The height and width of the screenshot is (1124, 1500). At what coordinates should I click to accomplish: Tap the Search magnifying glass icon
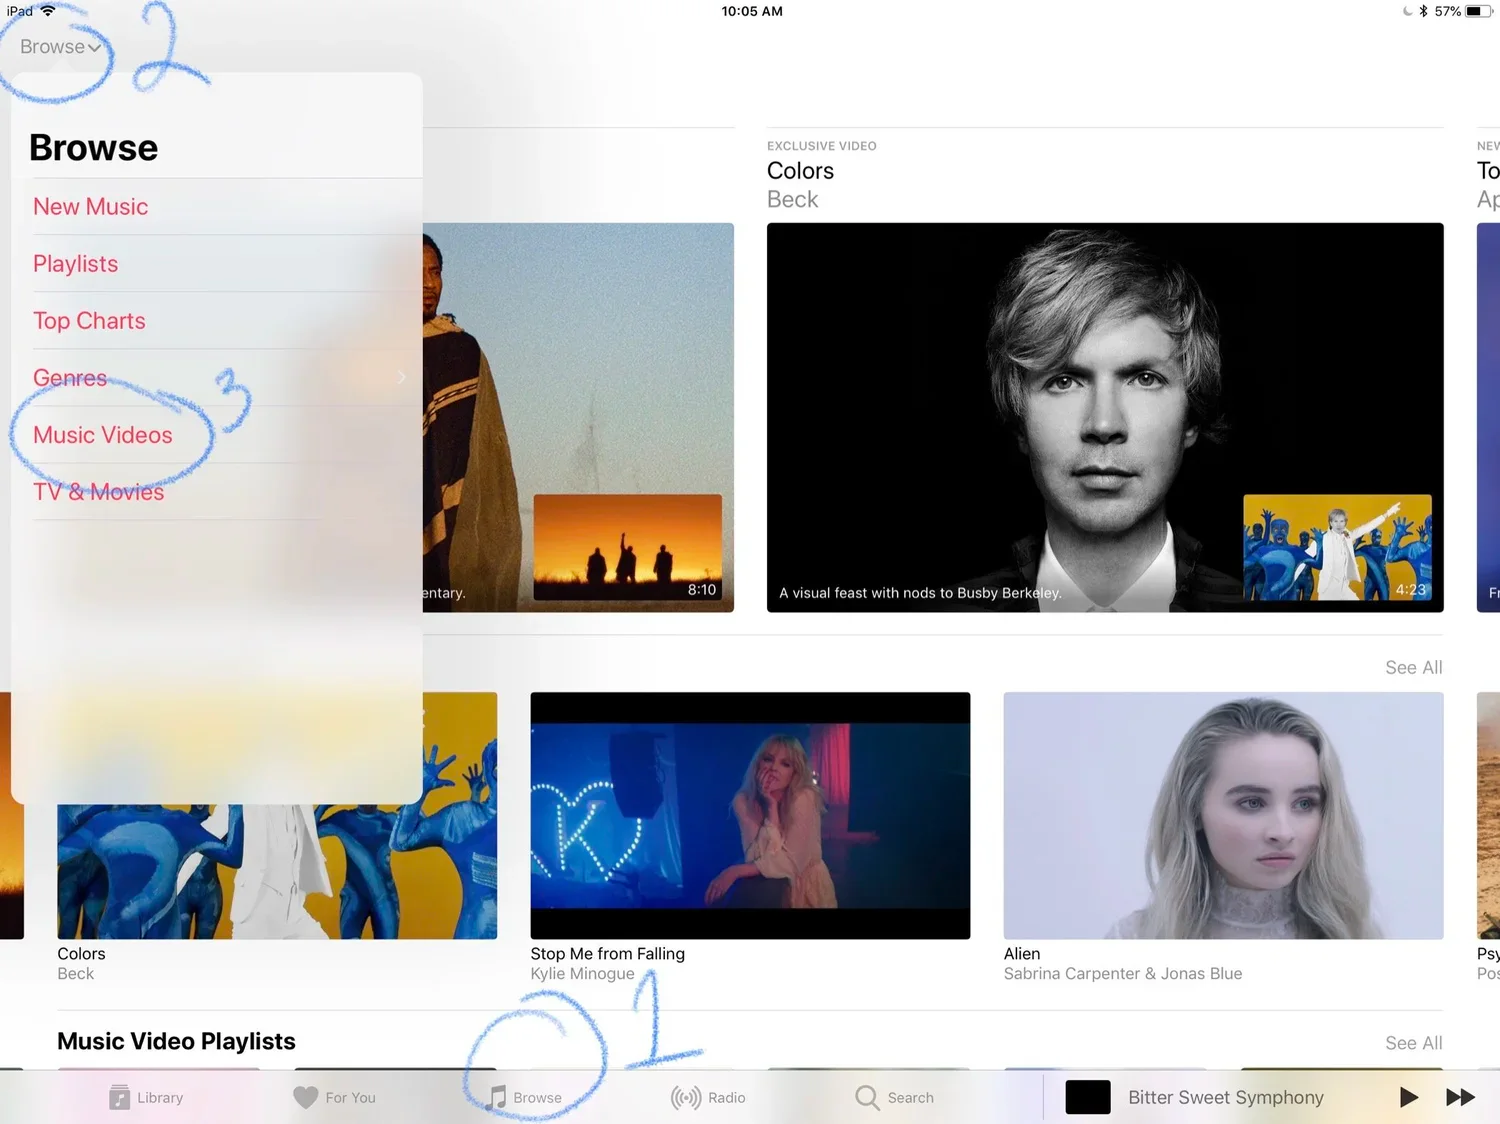(867, 1097)
